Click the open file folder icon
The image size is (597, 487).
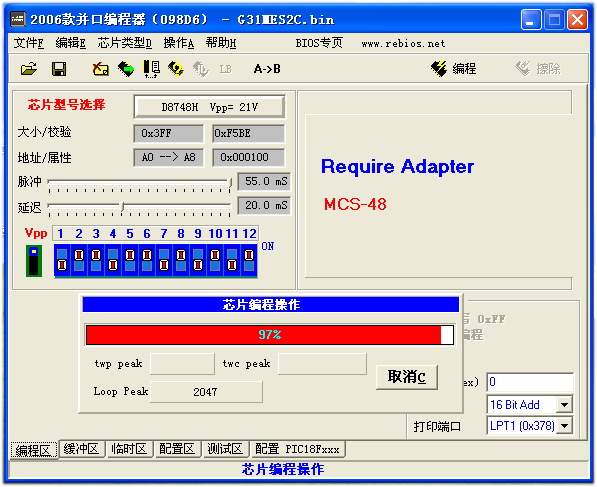tap(29, 69)
